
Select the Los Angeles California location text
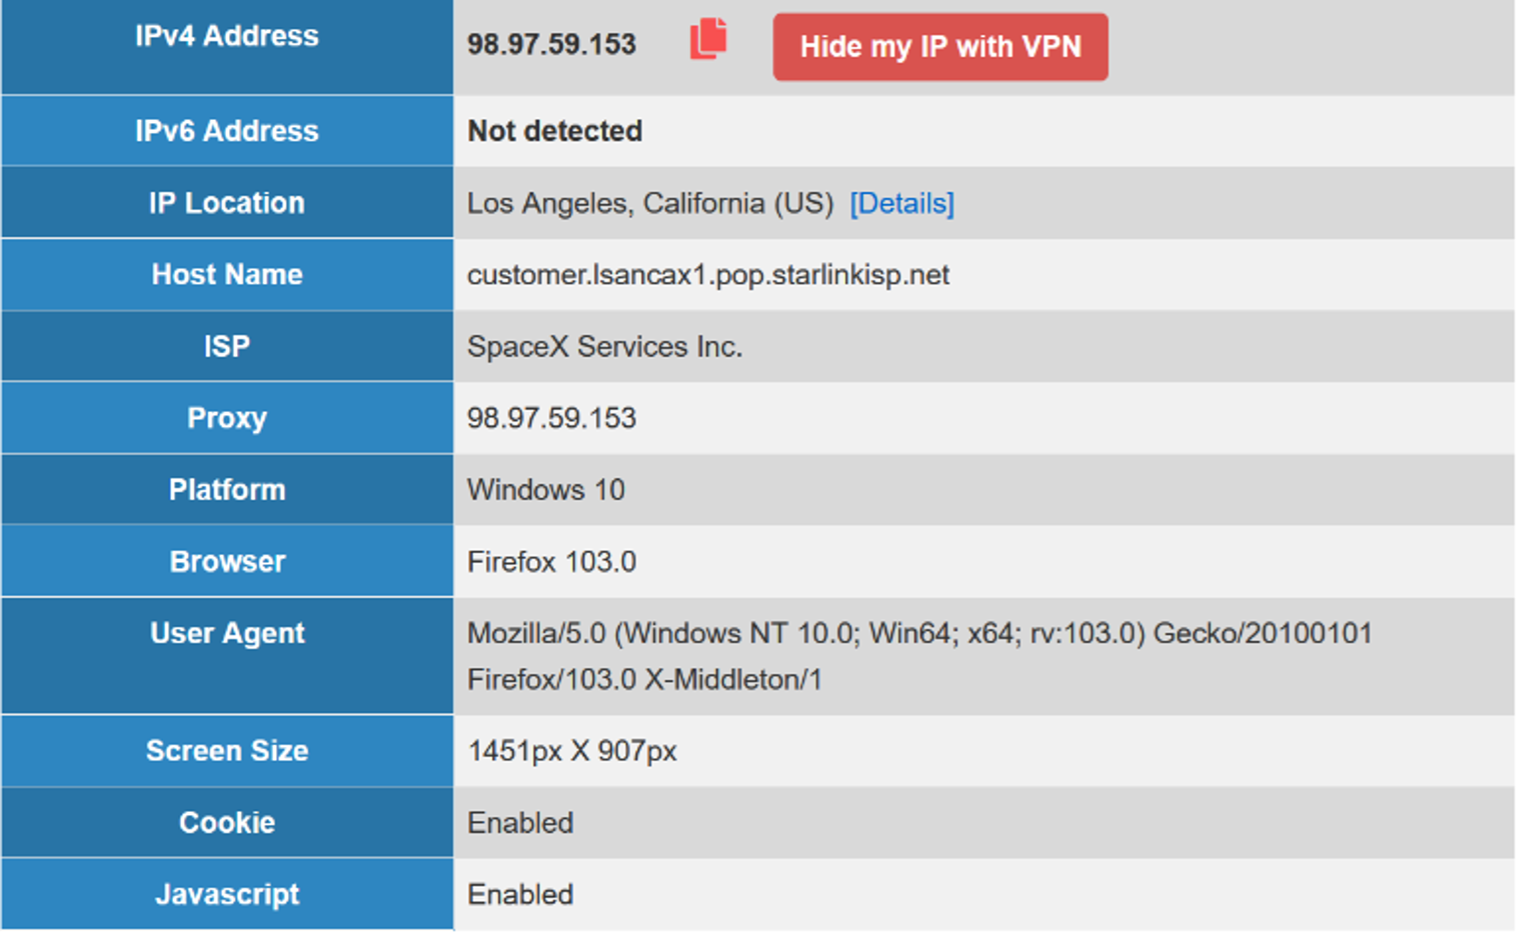click(x=650, y=203)
